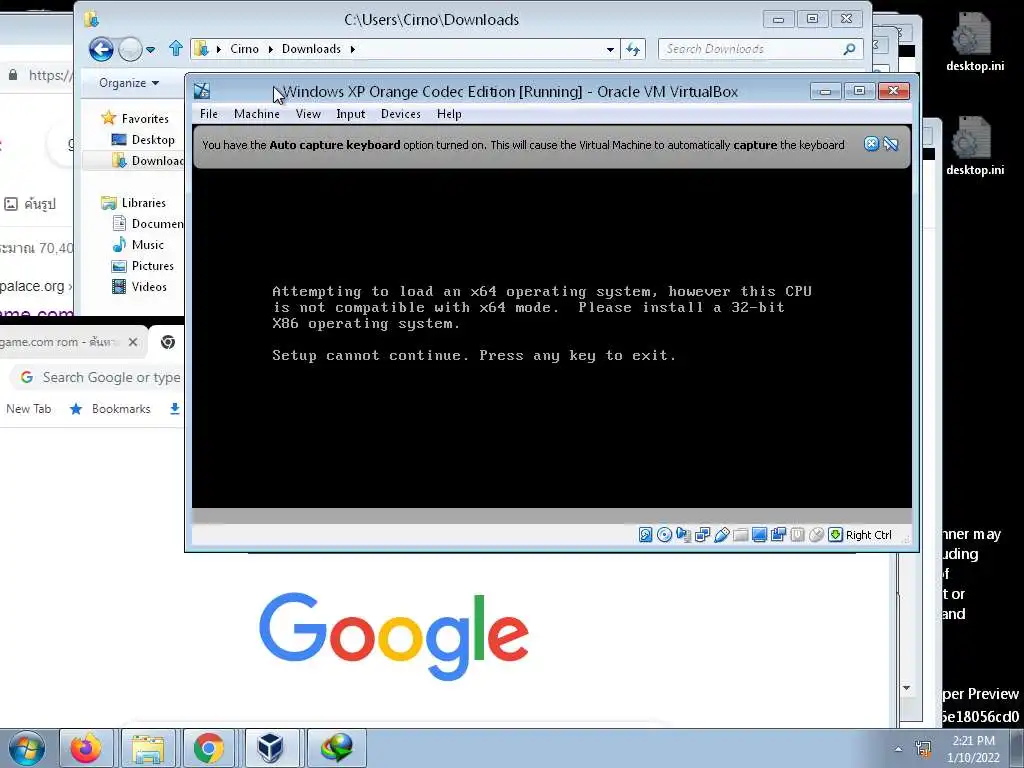Screen dimensions: 1024x768
Task: Click the shared folders indicator in VirtualBox
Action: tap(741, 535)
